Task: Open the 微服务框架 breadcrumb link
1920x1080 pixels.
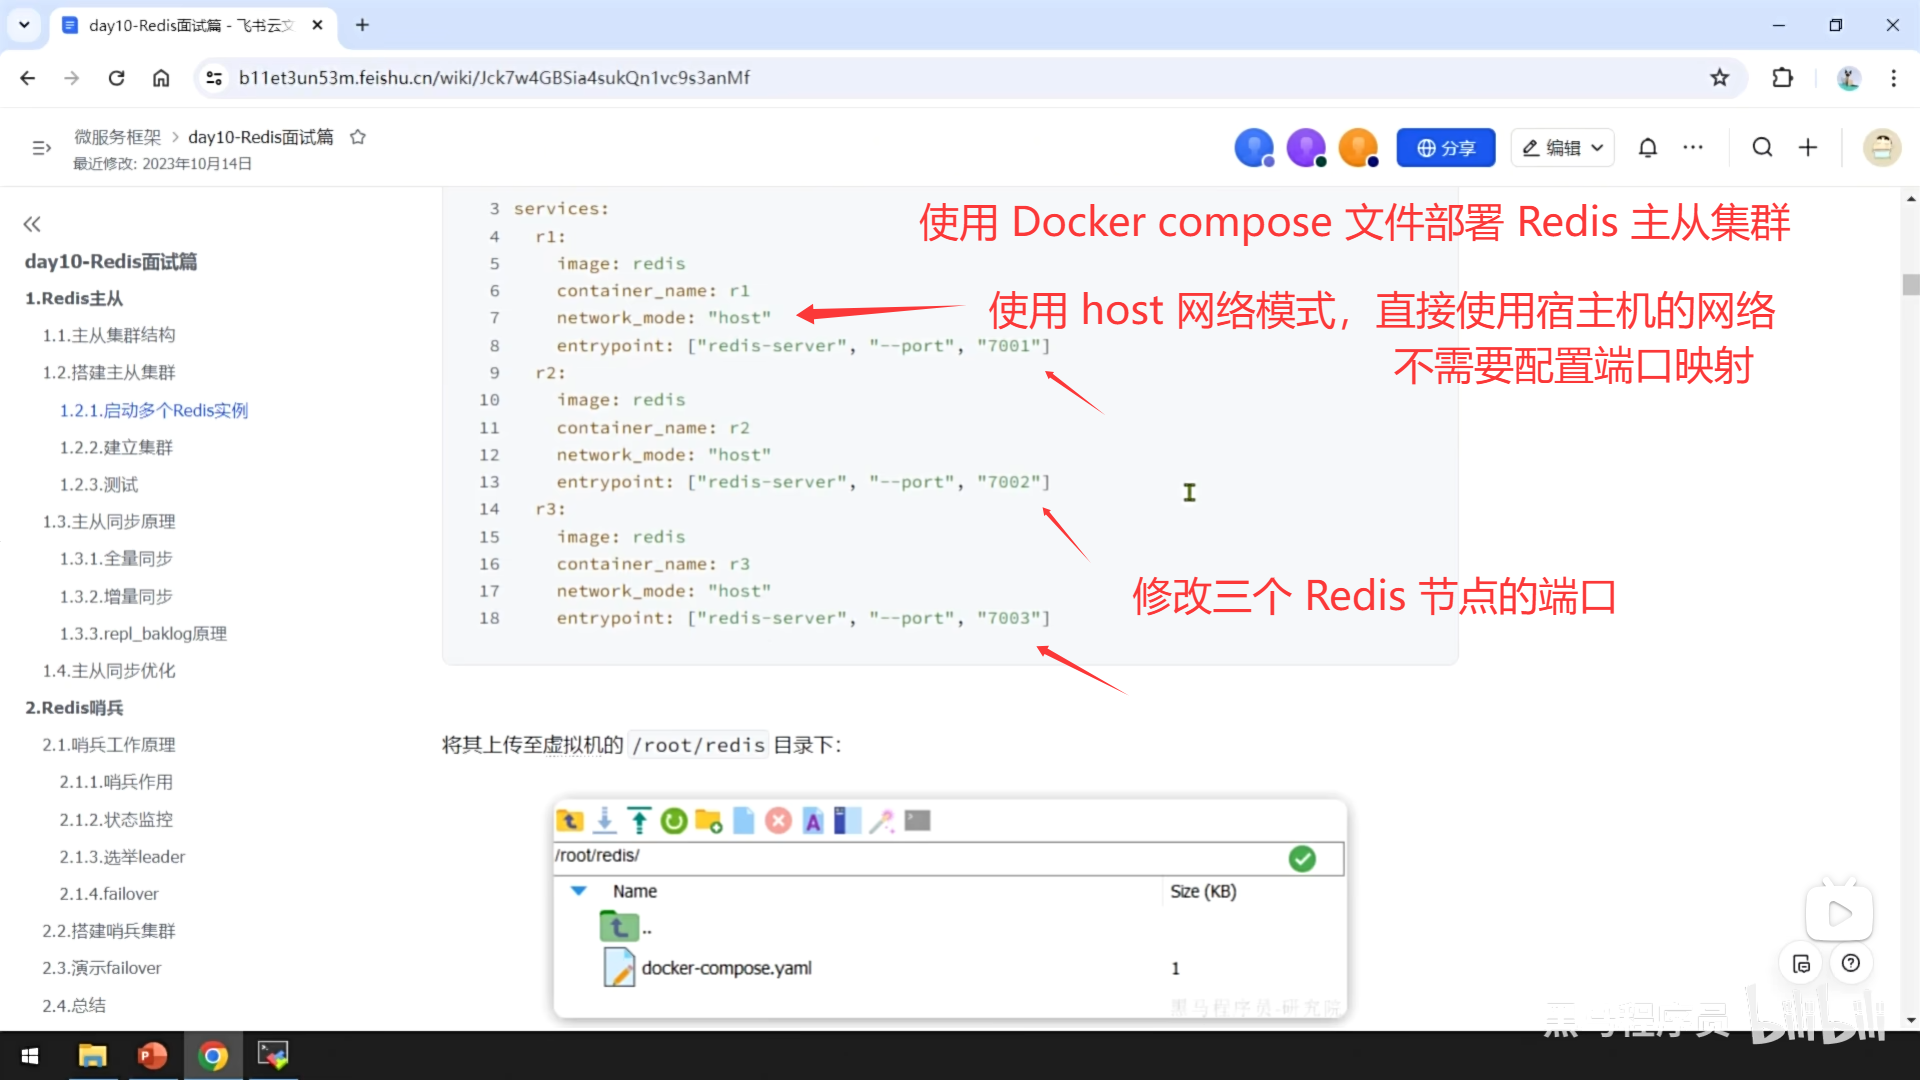Action: [117, 137]
